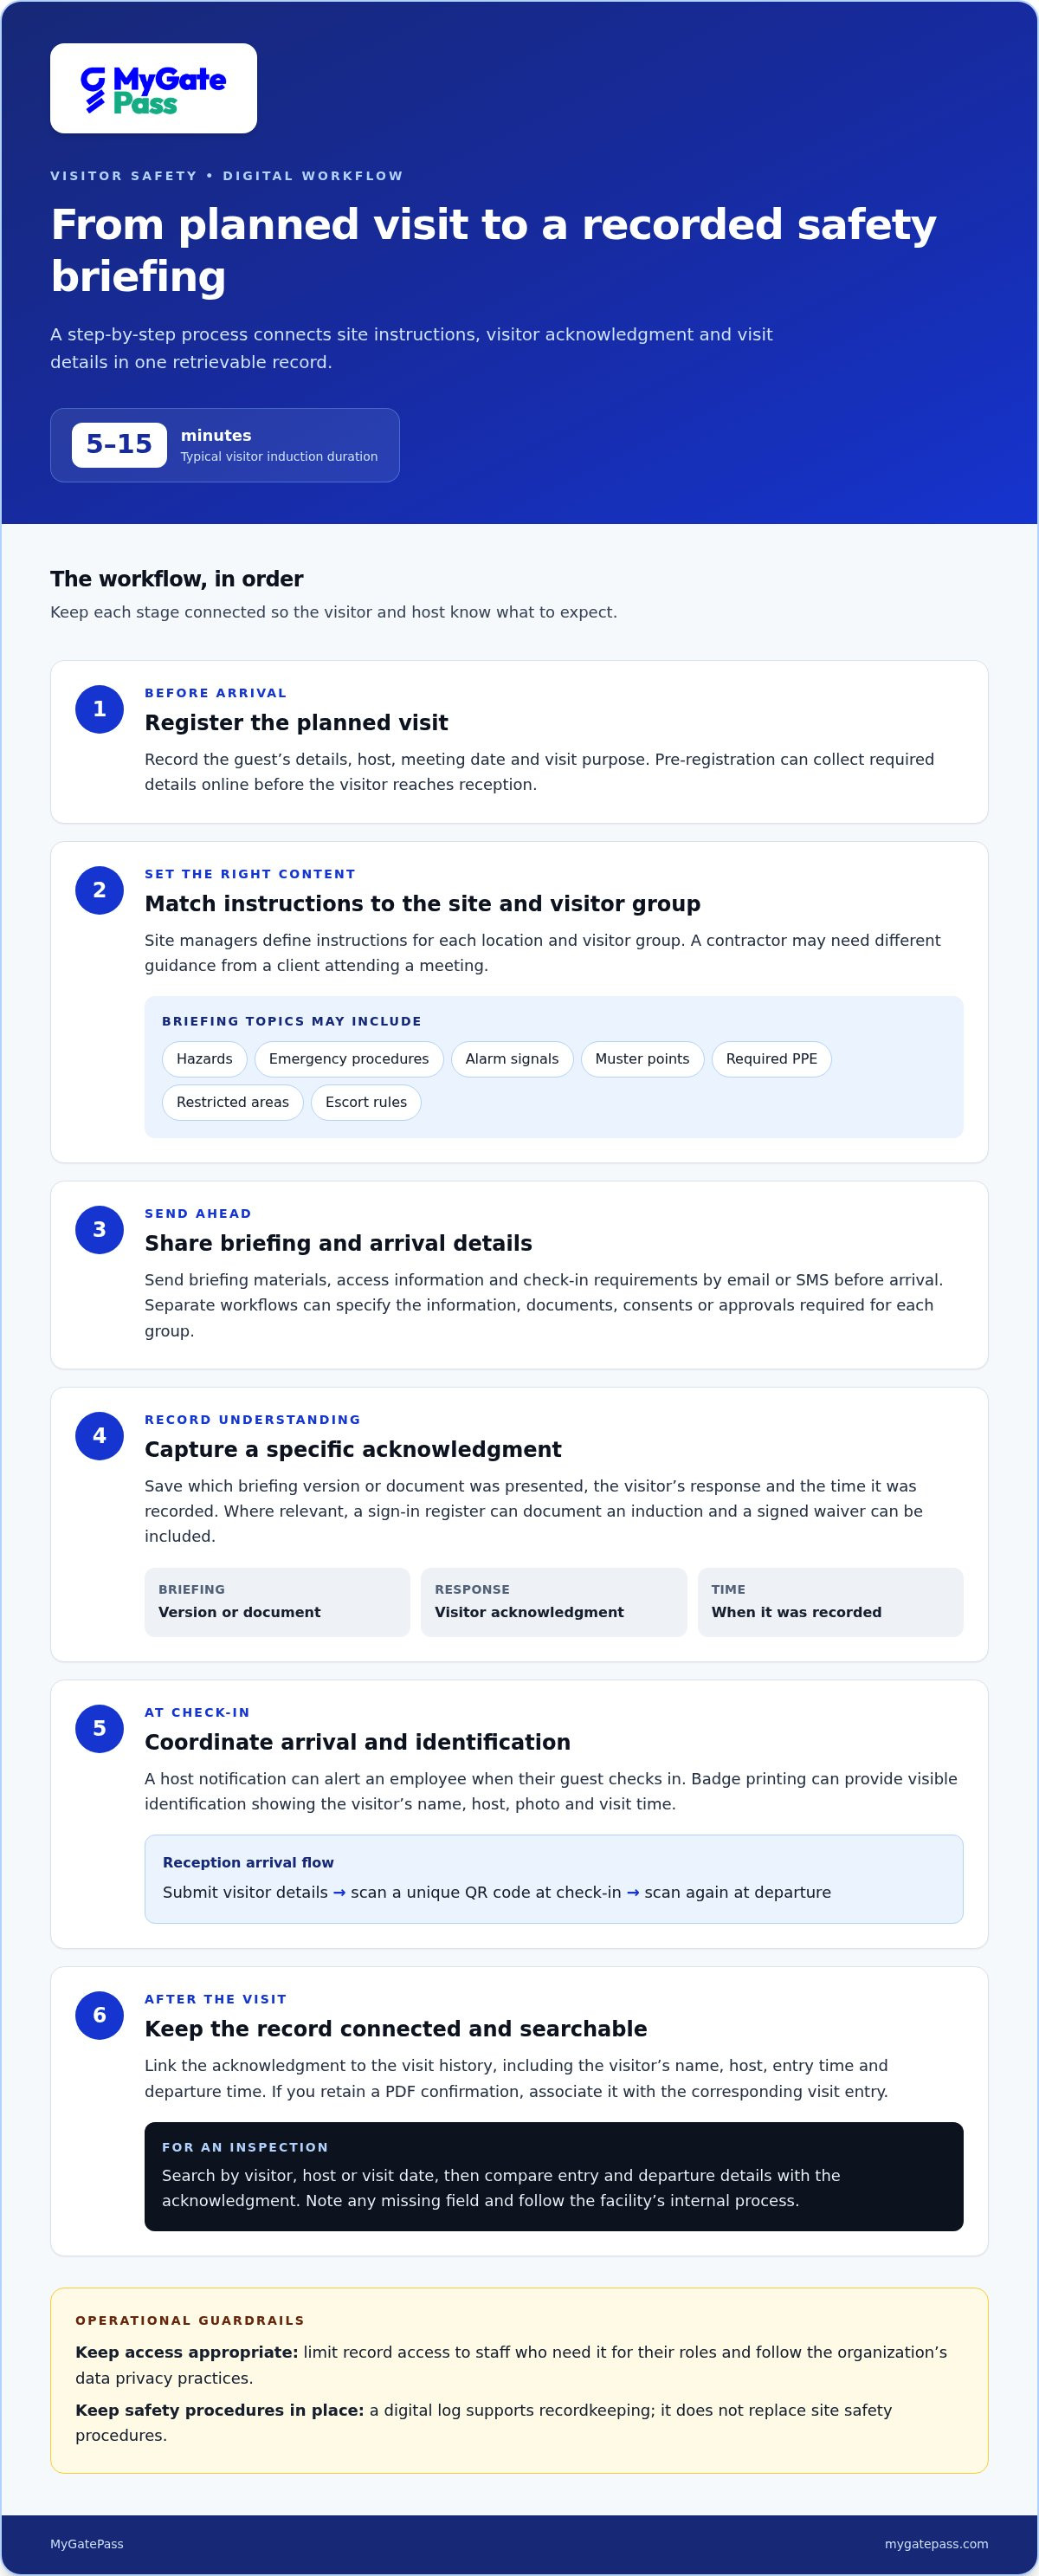The image size is (1039, 2576).
Task: Choose the Muster points chip
Action: pos(642,1059)
